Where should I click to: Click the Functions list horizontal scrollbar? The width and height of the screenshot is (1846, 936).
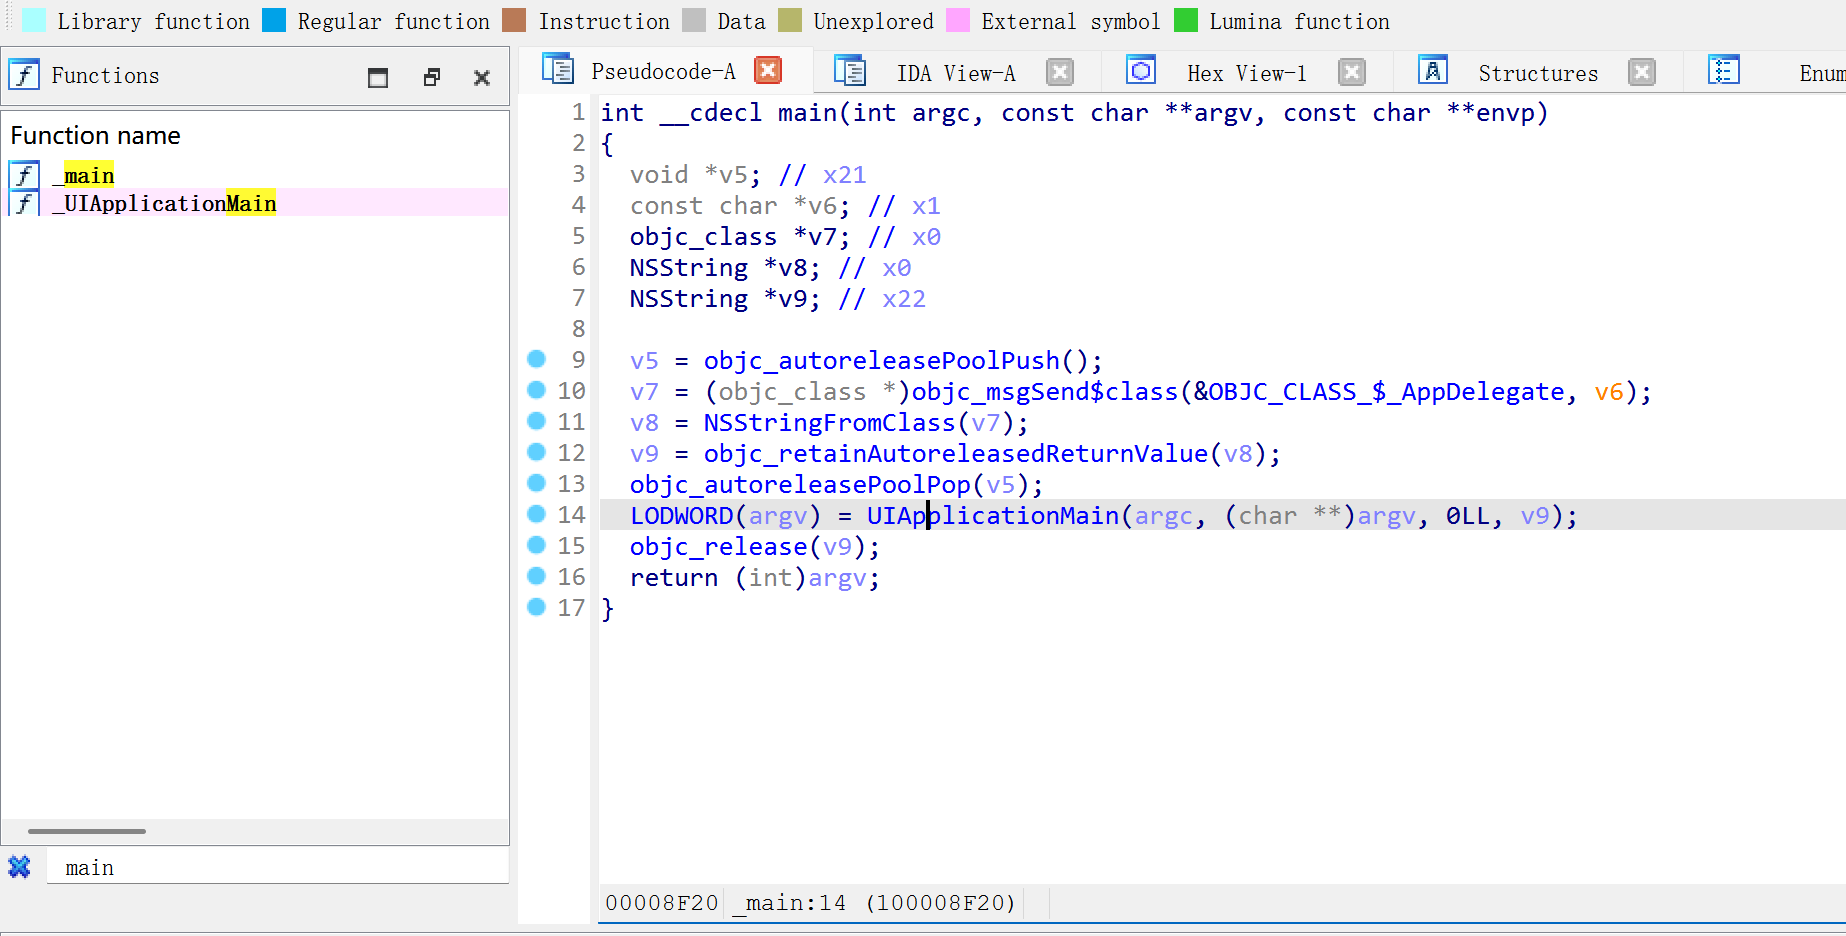point(87,831)
